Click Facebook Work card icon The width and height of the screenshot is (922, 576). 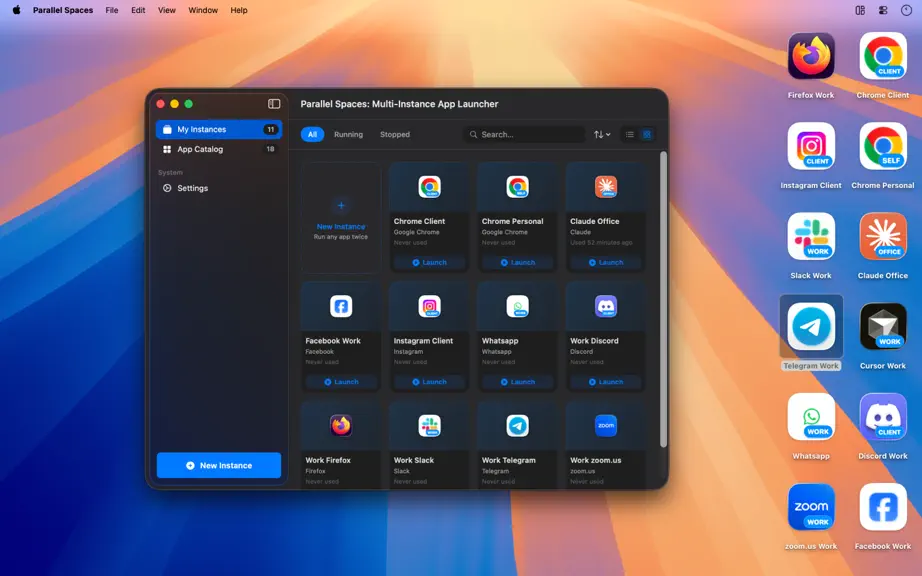coord(341,306)
